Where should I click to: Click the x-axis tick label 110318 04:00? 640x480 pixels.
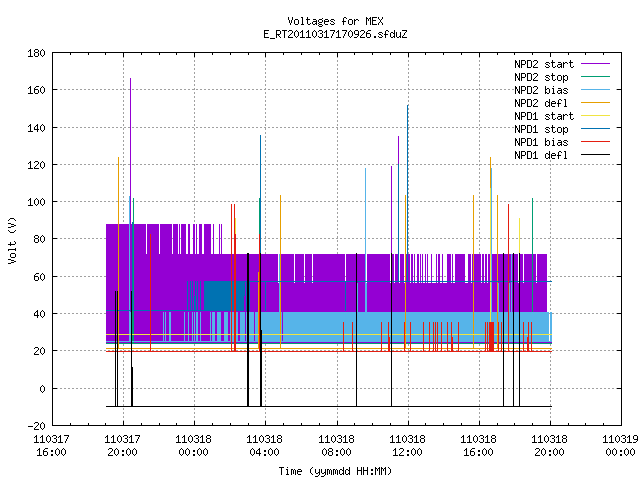264,446
